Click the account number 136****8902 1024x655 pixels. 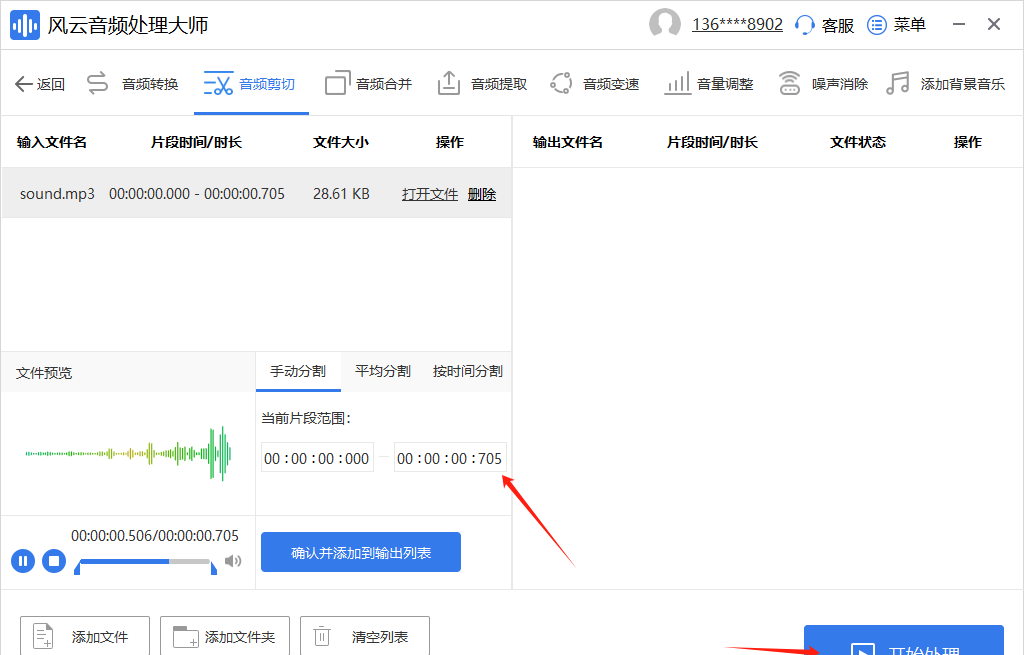[x=737, y=25]
